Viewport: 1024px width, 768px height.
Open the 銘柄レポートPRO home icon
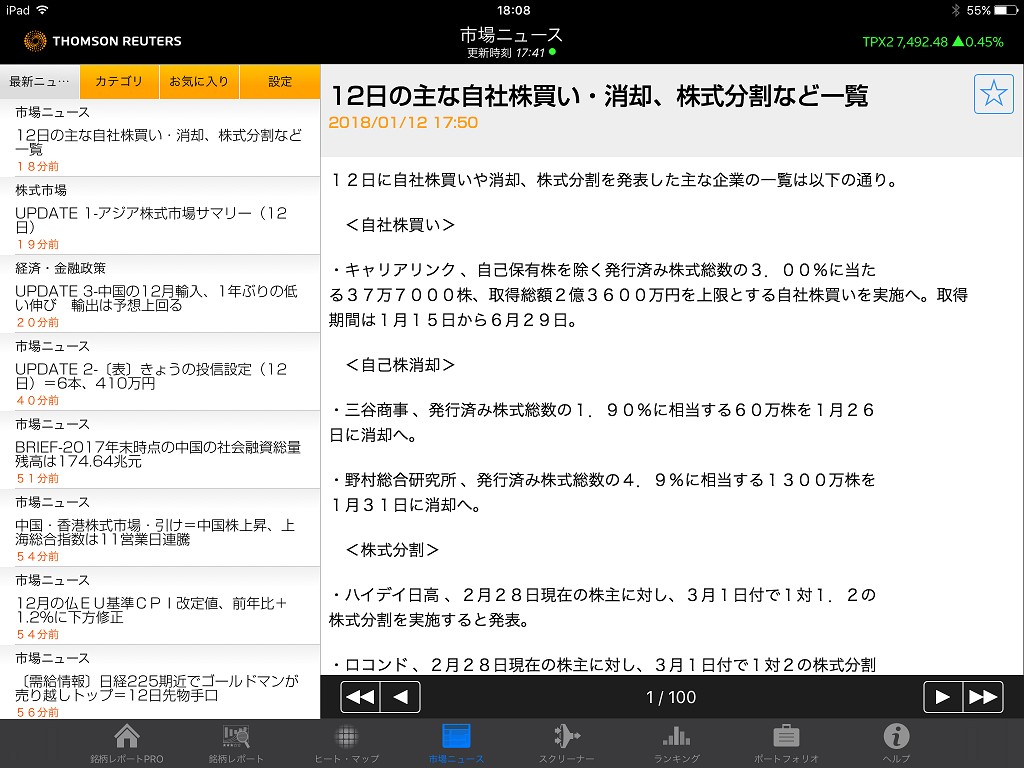coord(127,743)
